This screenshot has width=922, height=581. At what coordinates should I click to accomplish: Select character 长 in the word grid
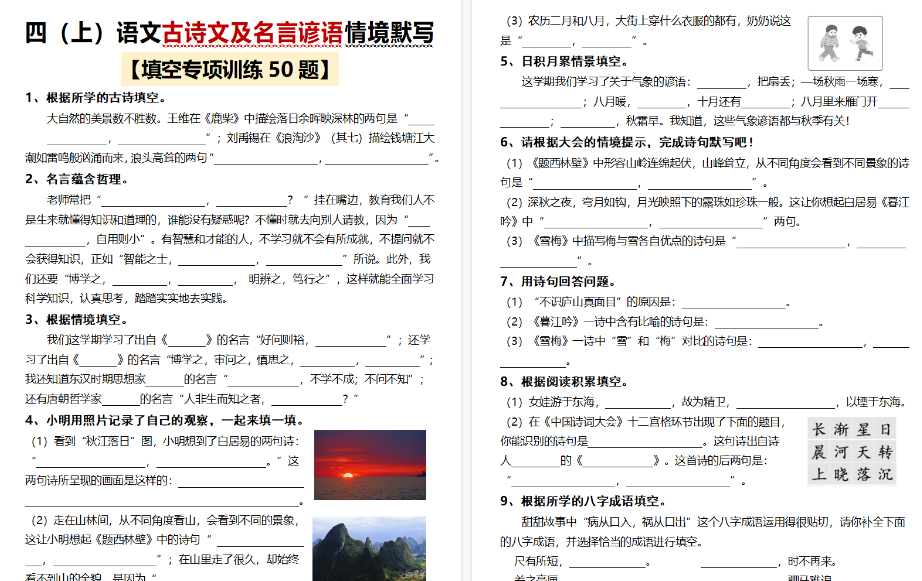click(820, 429)
